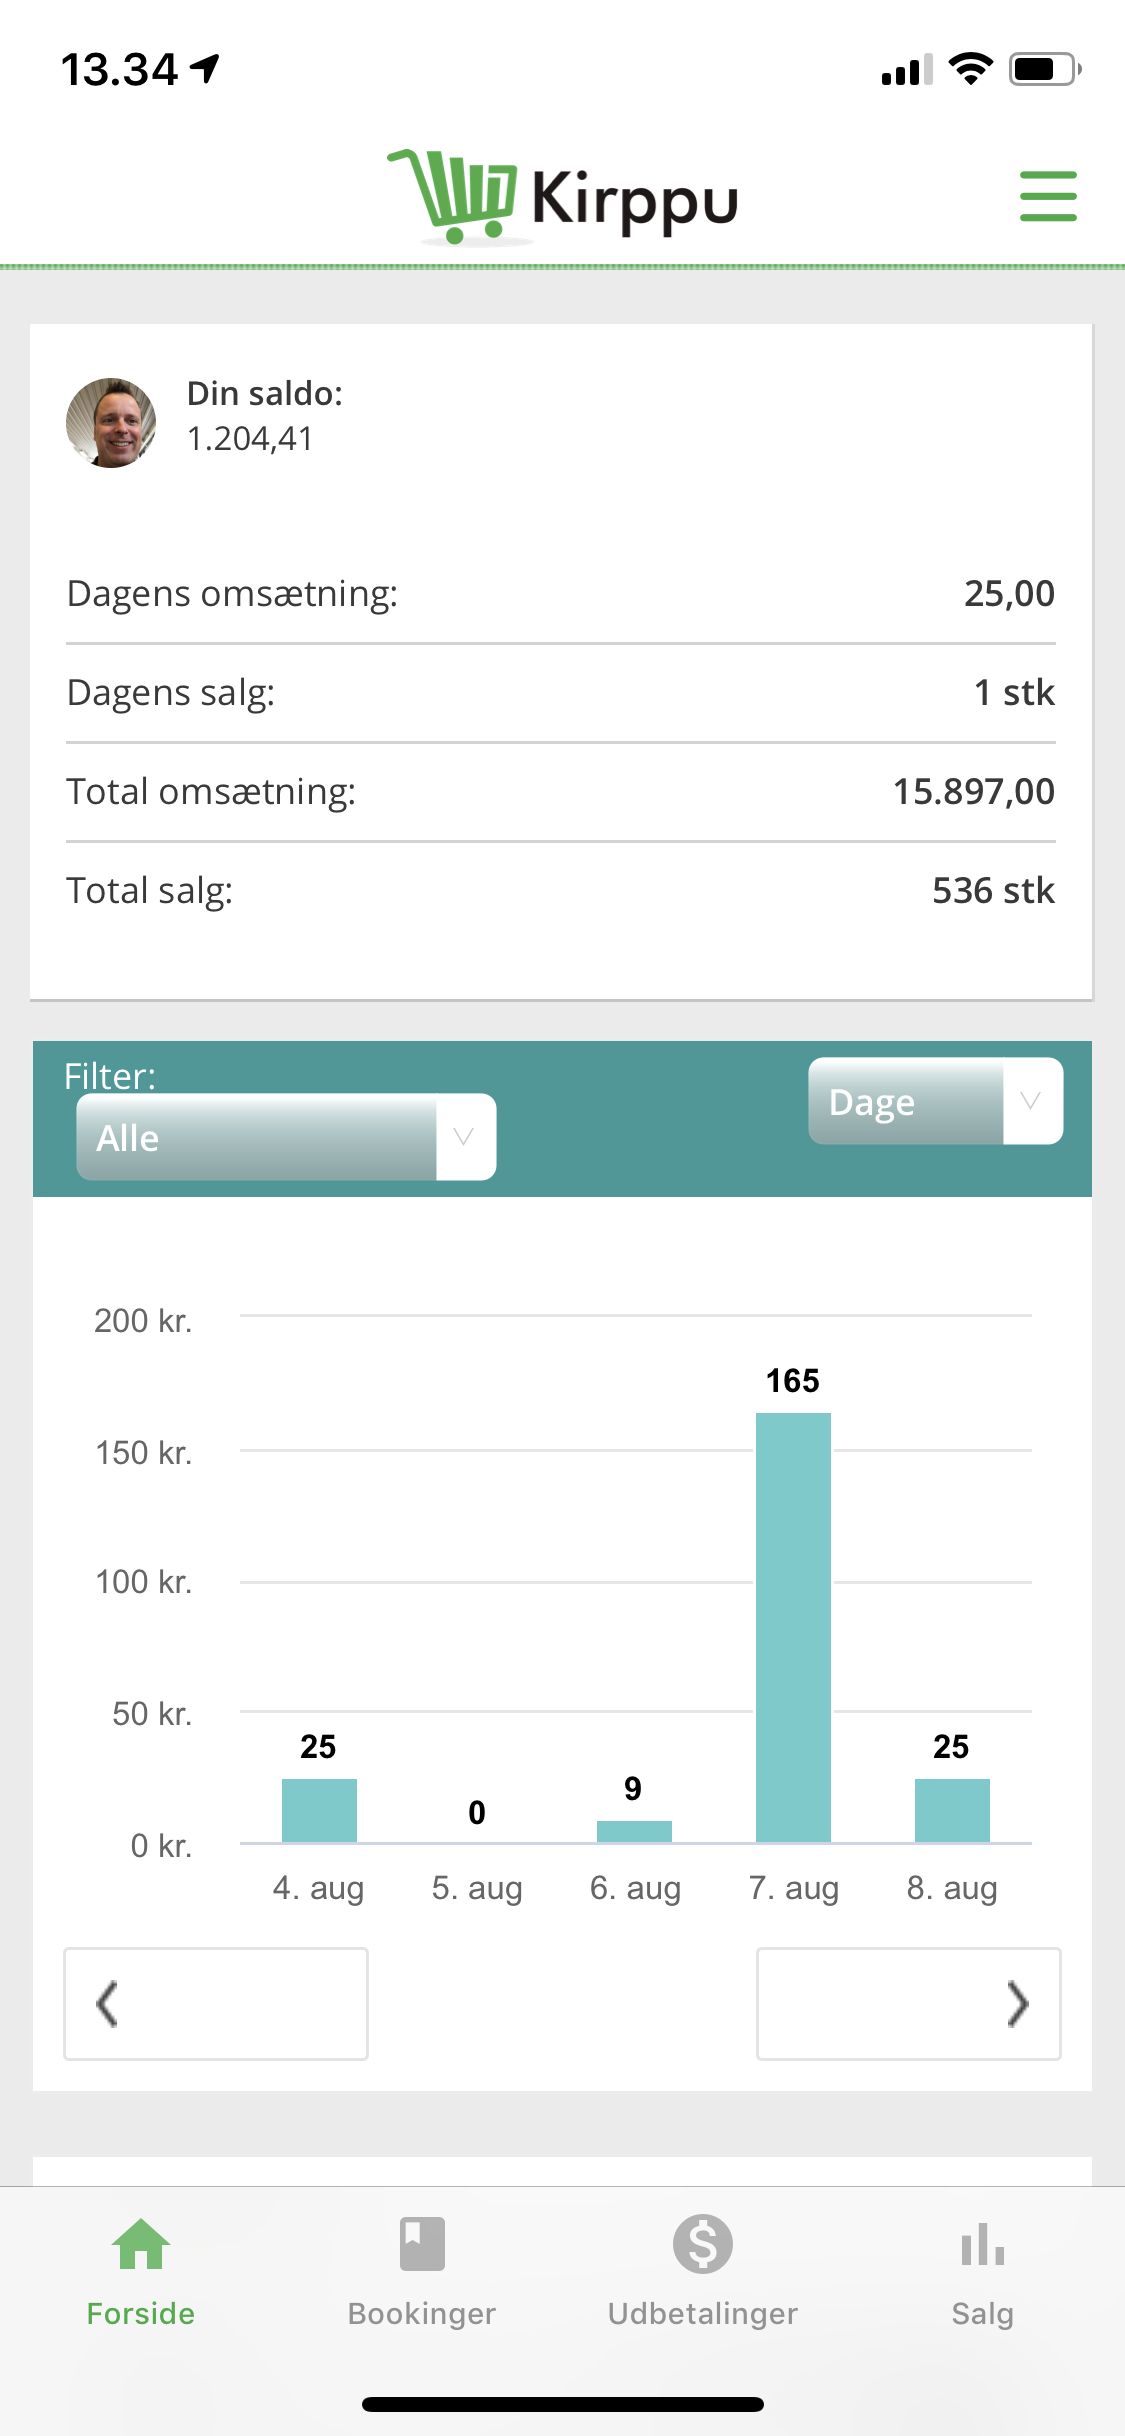Tap the Total omsætning row
The width and height of the screenshot is (1125, 2436).
(560, 792)
